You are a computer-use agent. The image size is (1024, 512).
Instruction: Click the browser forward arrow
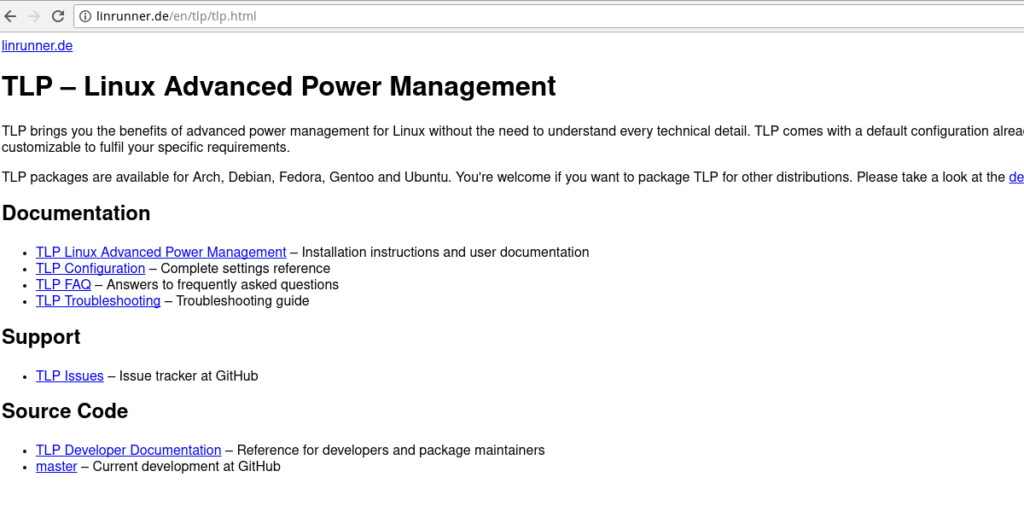click(34, 16)
